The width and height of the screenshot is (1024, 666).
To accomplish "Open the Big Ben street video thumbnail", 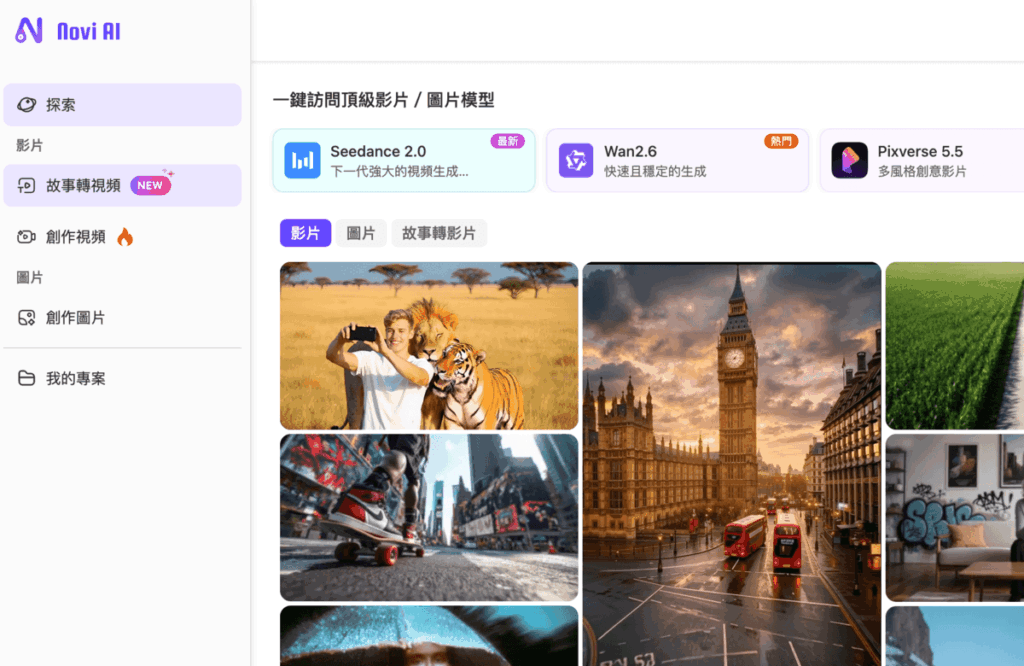I will [x=732, y=449].
